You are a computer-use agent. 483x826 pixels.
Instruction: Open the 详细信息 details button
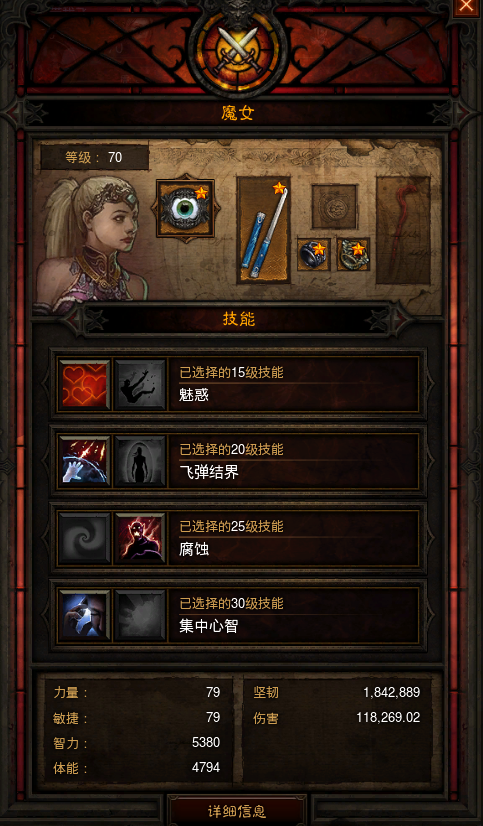tap(237, 811)
